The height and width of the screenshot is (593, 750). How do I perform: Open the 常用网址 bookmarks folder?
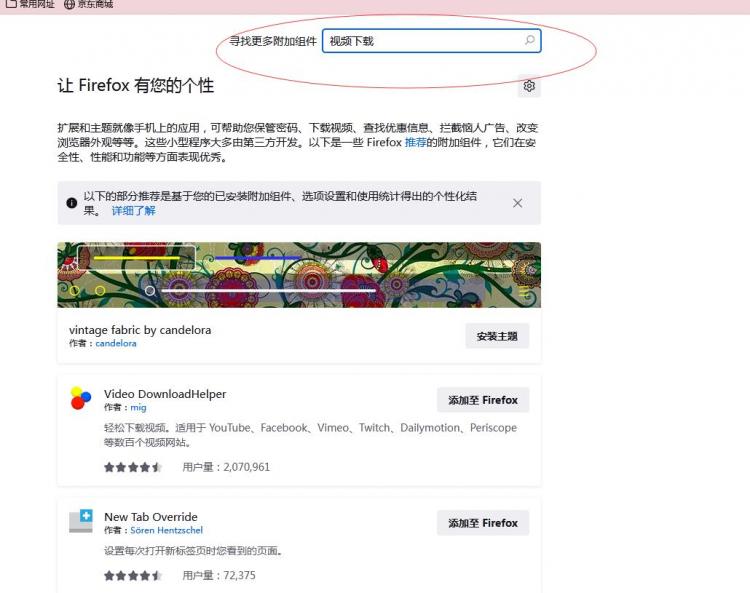point(30,4)
